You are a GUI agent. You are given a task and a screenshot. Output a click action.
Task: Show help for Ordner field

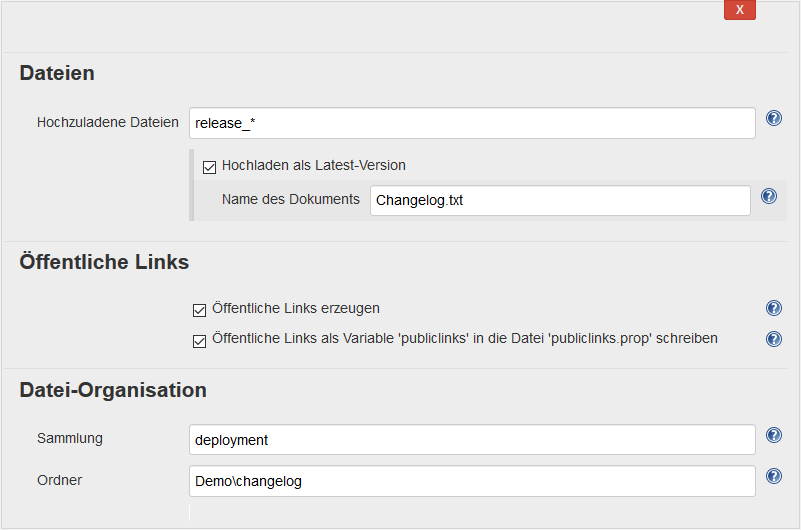773,476
